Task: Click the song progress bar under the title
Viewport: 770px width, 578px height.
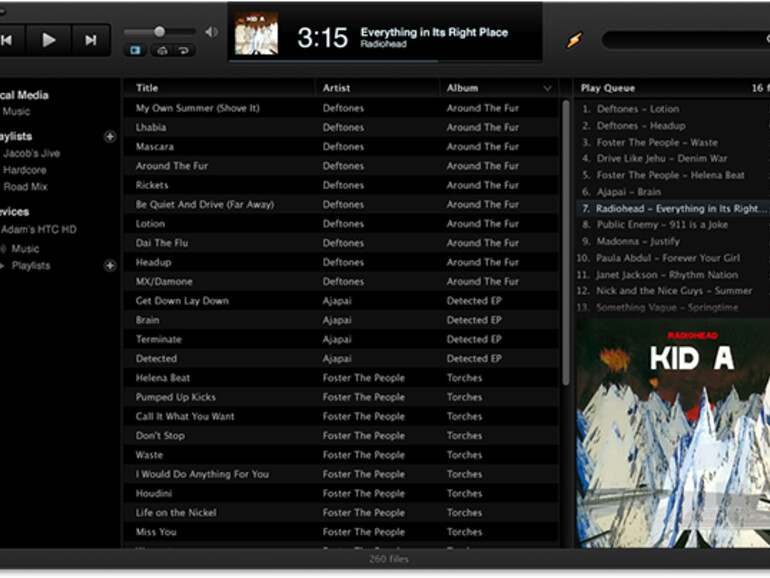Action: coord(385,61)
